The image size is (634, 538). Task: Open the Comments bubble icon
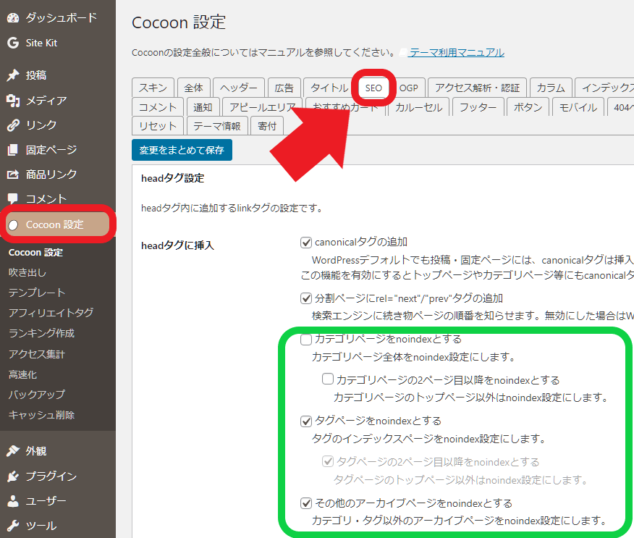tap(13, 199)
